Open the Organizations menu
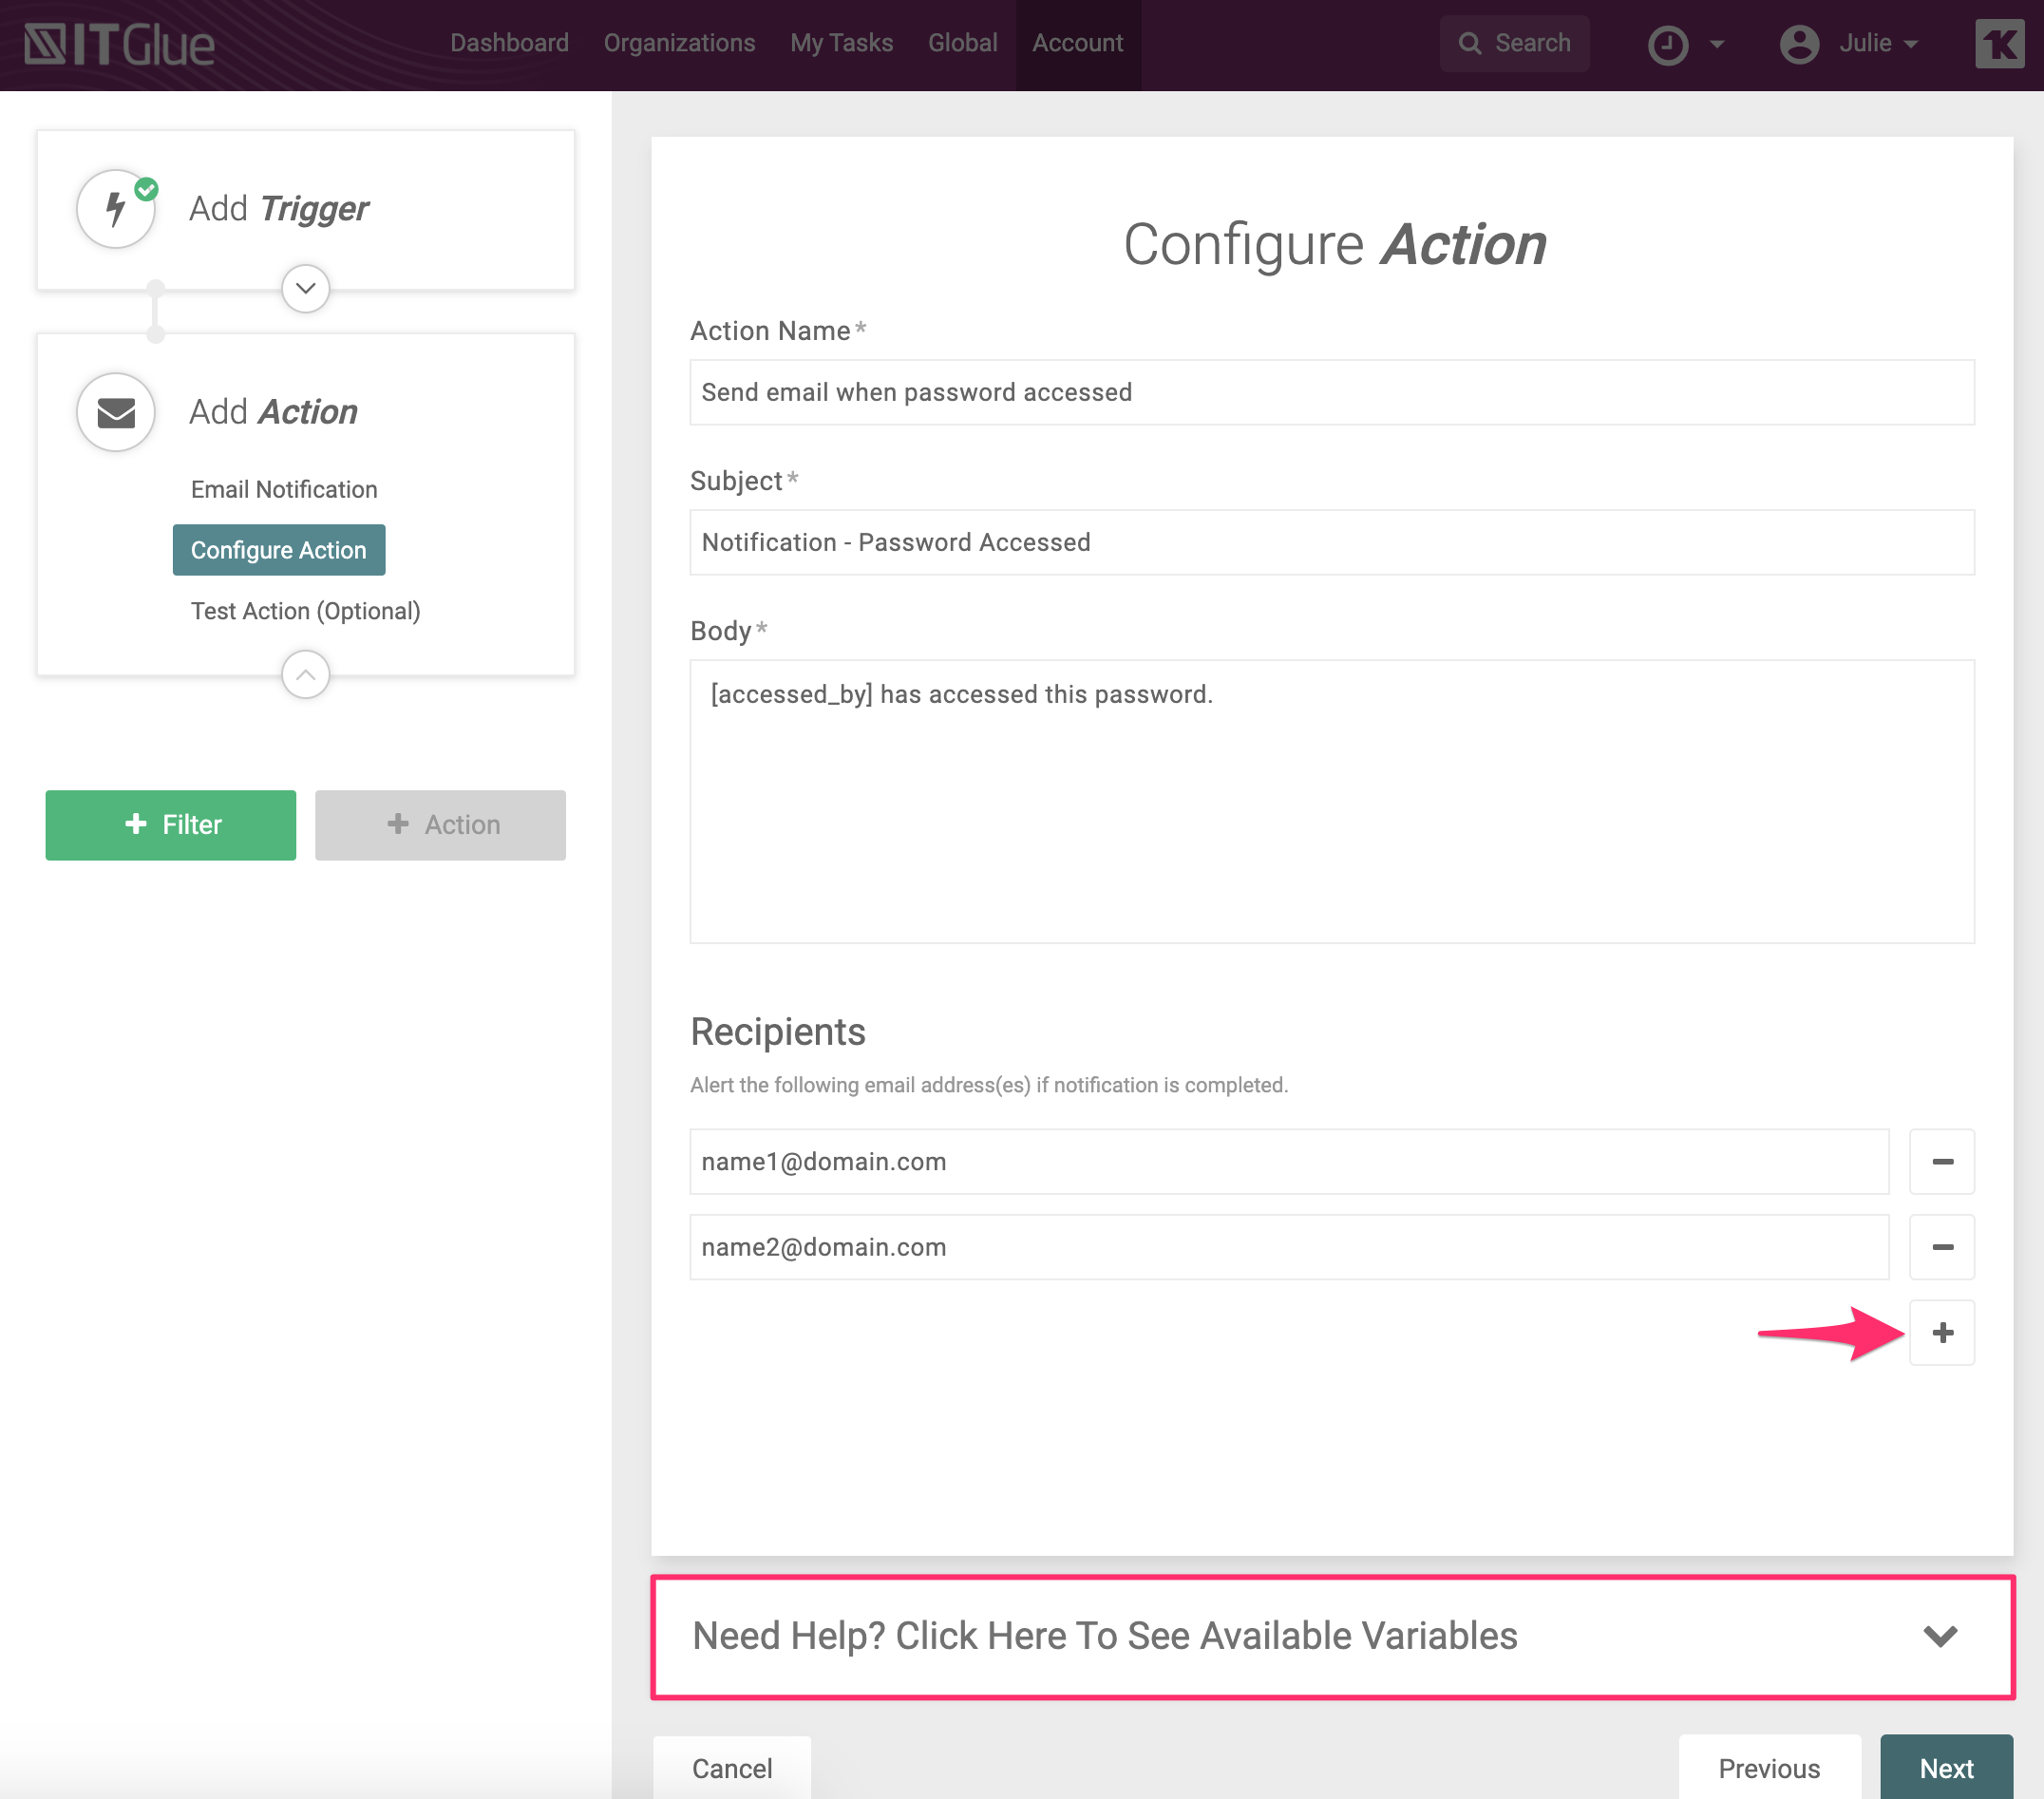The width and height of the screenshot is (2044, 1799). pyautogui.click(x=679, y=43)
